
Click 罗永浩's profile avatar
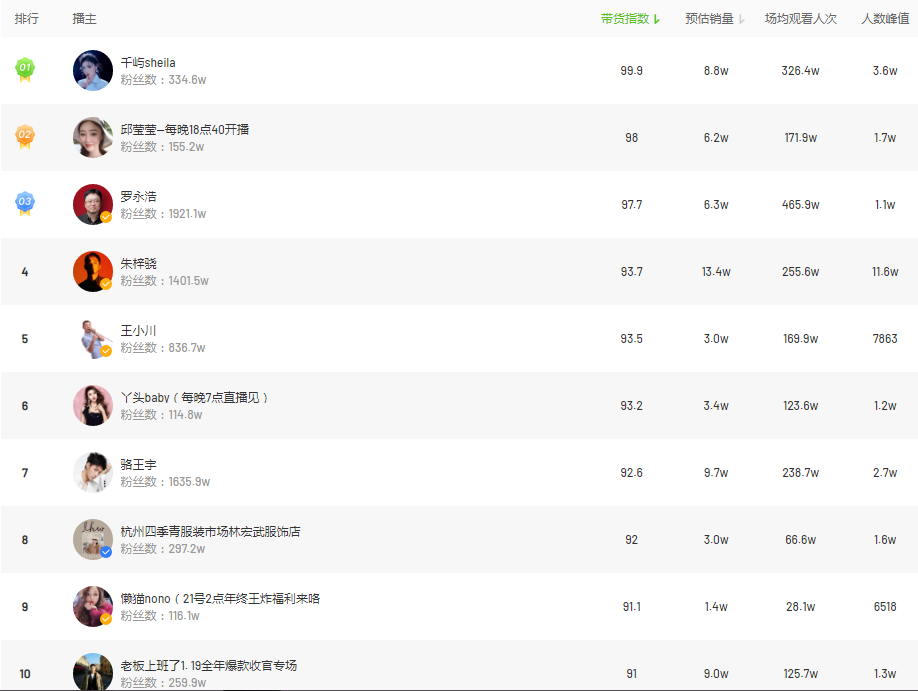point(93,204)
